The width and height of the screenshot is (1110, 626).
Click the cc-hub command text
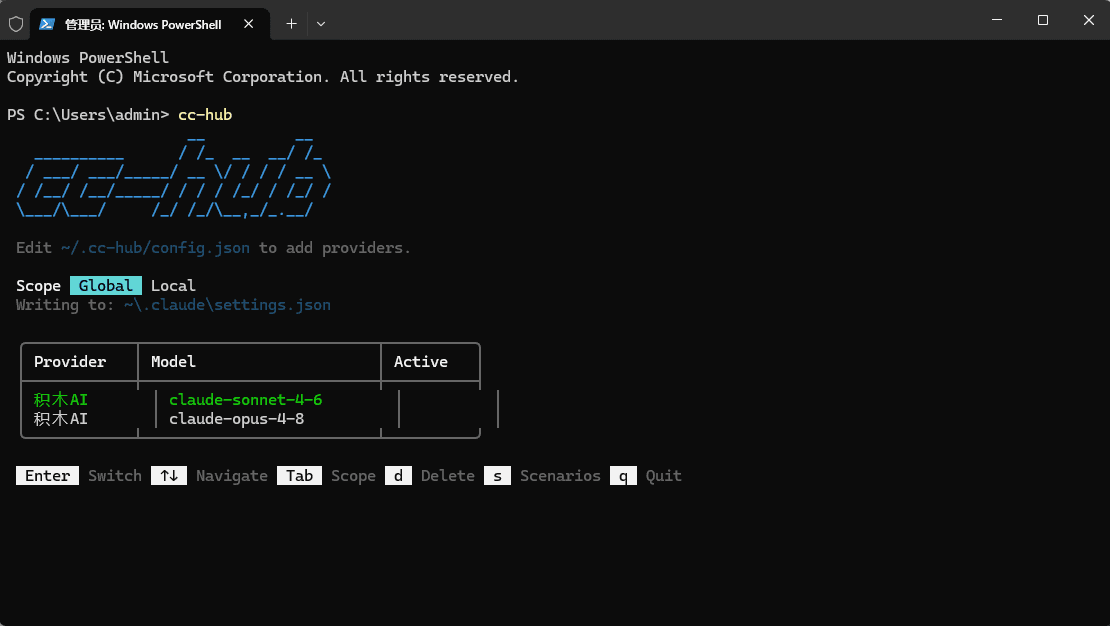205,115
